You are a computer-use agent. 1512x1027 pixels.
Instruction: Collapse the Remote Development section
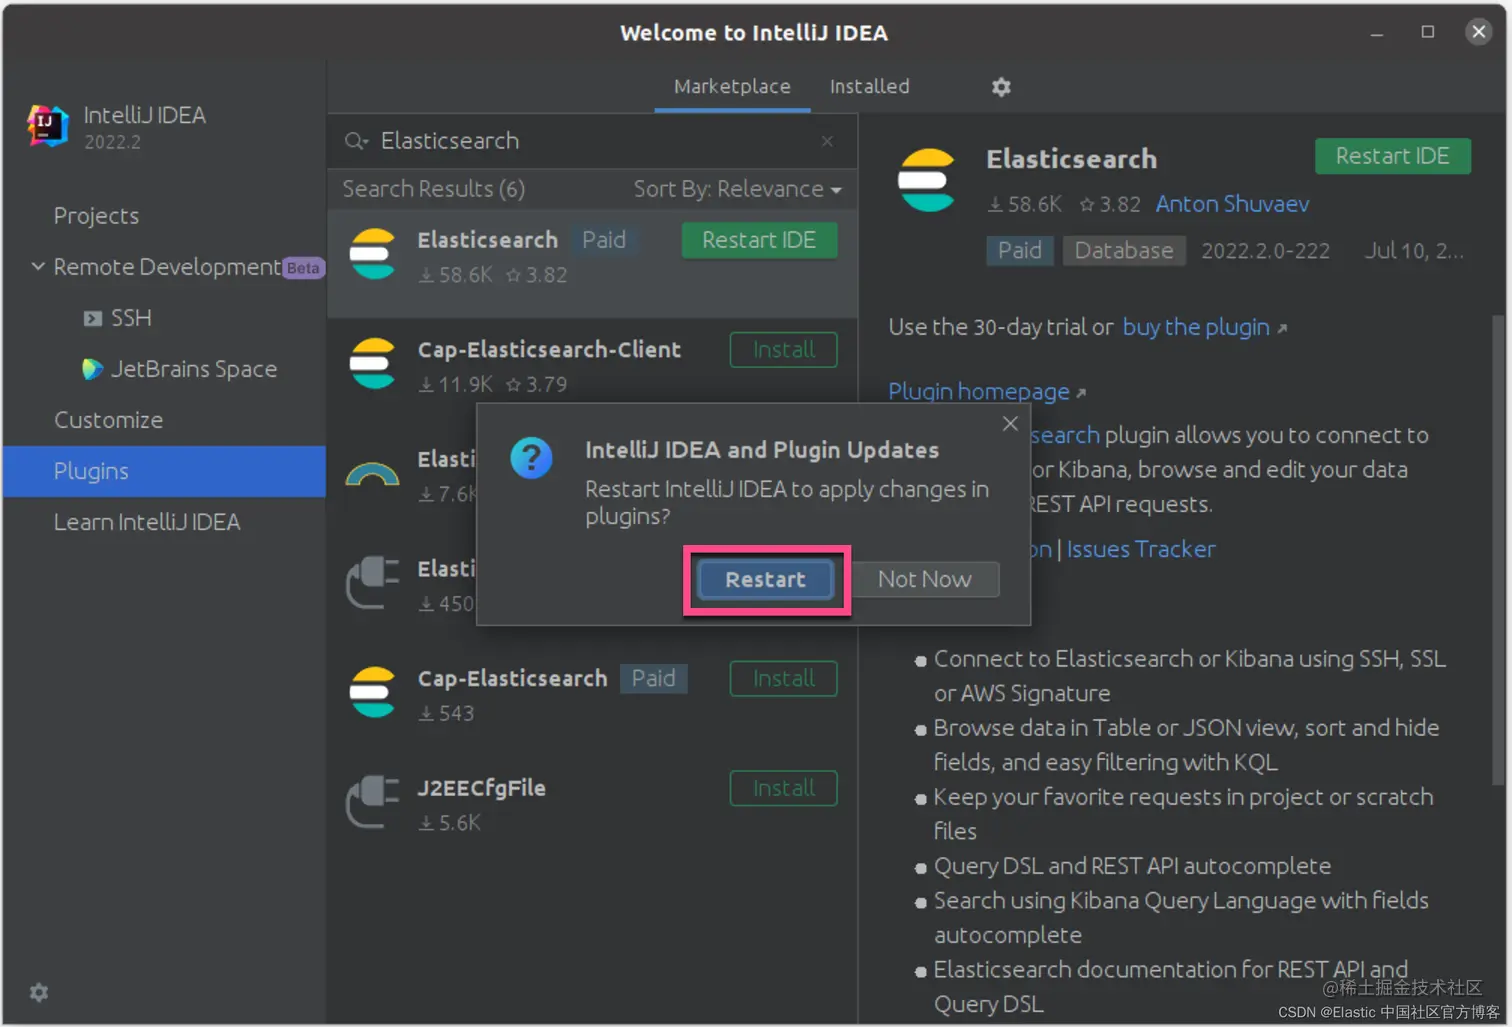(38, 267)
